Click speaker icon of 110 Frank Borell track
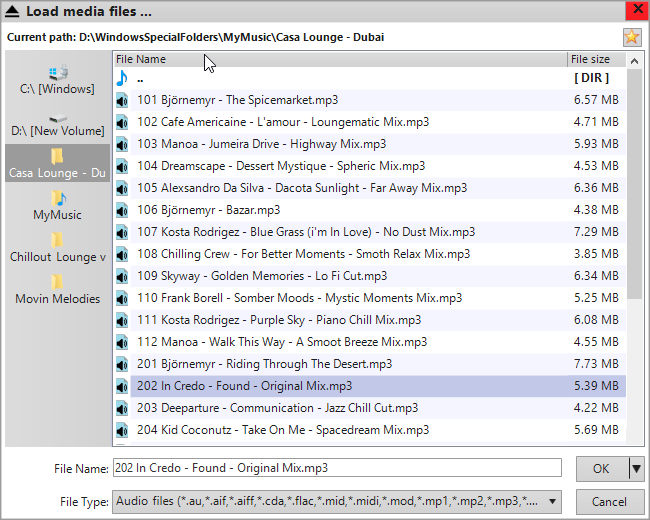The height and width of the screenshot is (520, 650). click(122, 298)
